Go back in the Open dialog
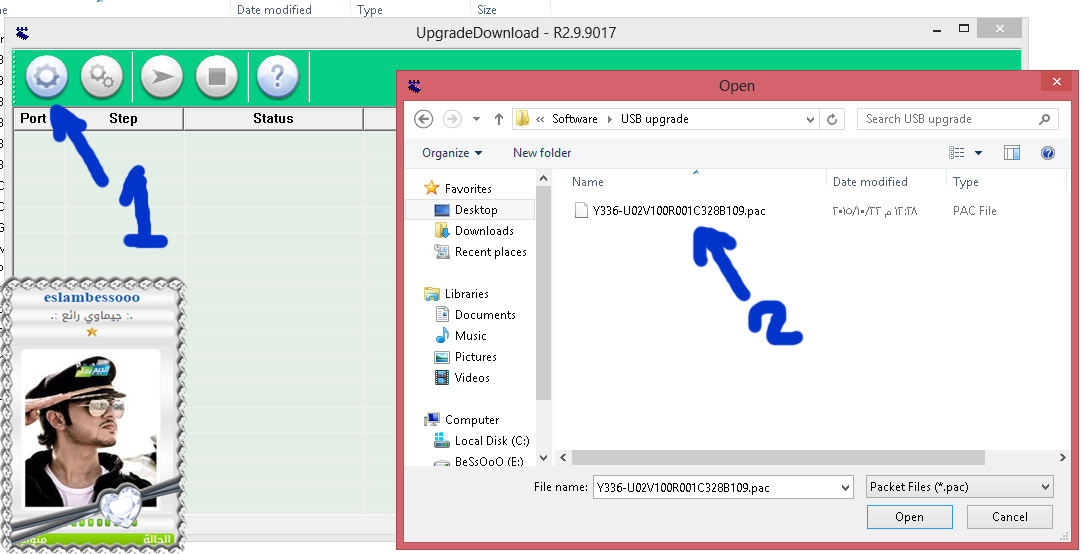This screenshot has width=1089, height=554. click(x=424, y=119)
